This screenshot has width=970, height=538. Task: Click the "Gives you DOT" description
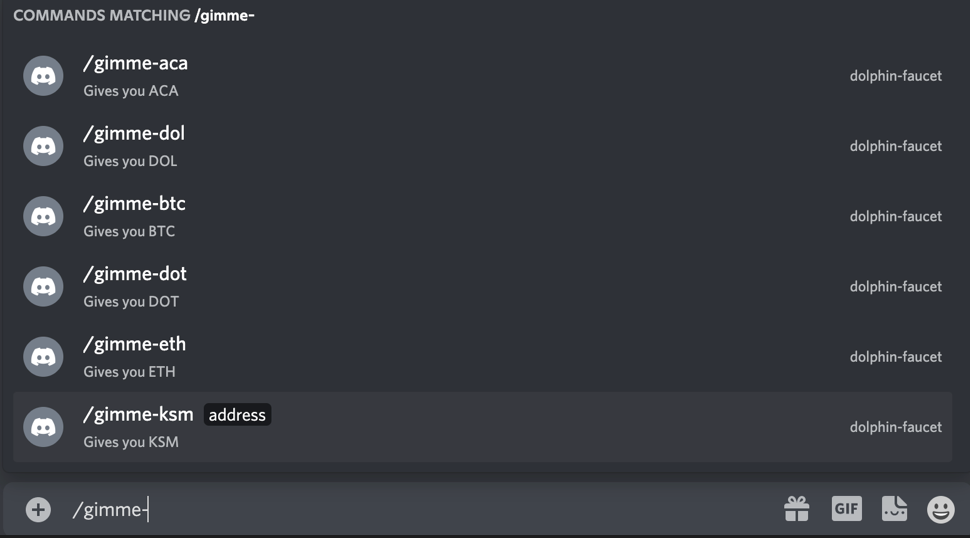pos(131,302)
